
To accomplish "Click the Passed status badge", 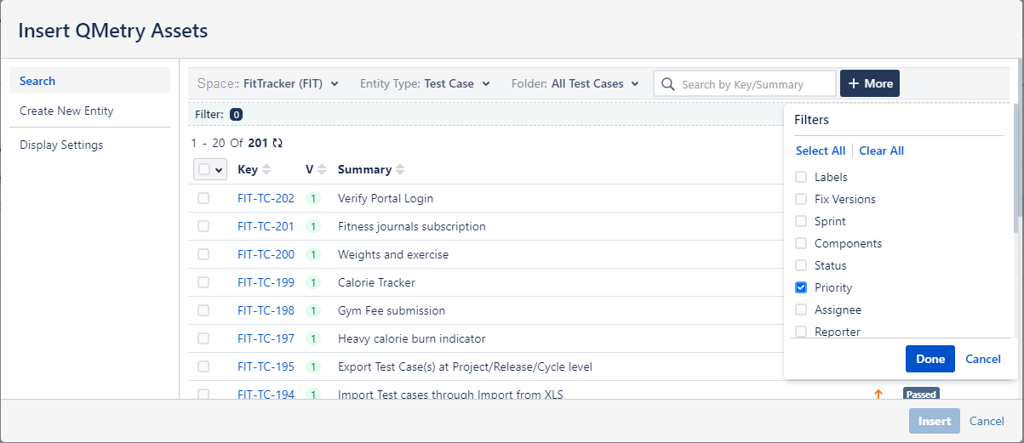I will 920,394.
